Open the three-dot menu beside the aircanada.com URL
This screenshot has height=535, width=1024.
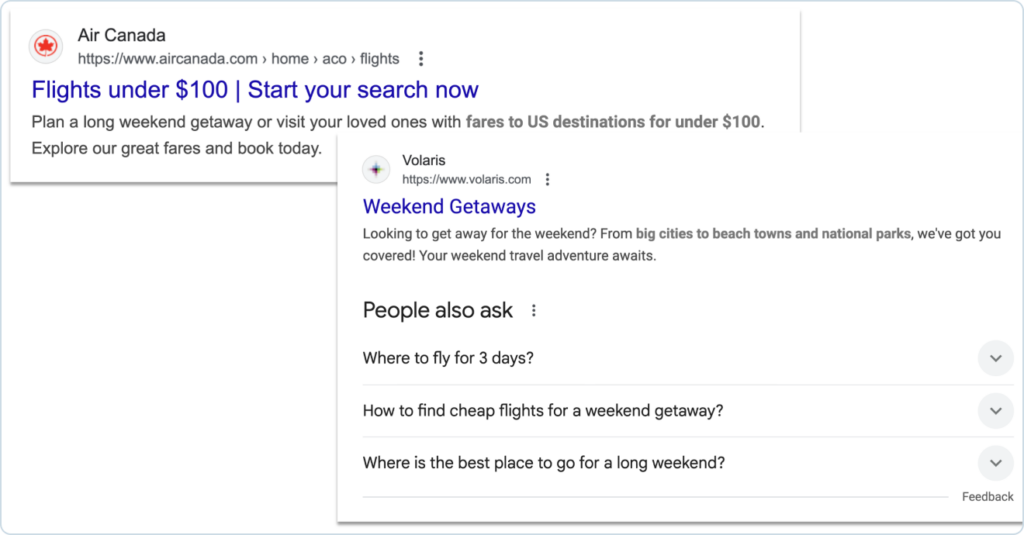coord(421,59)
